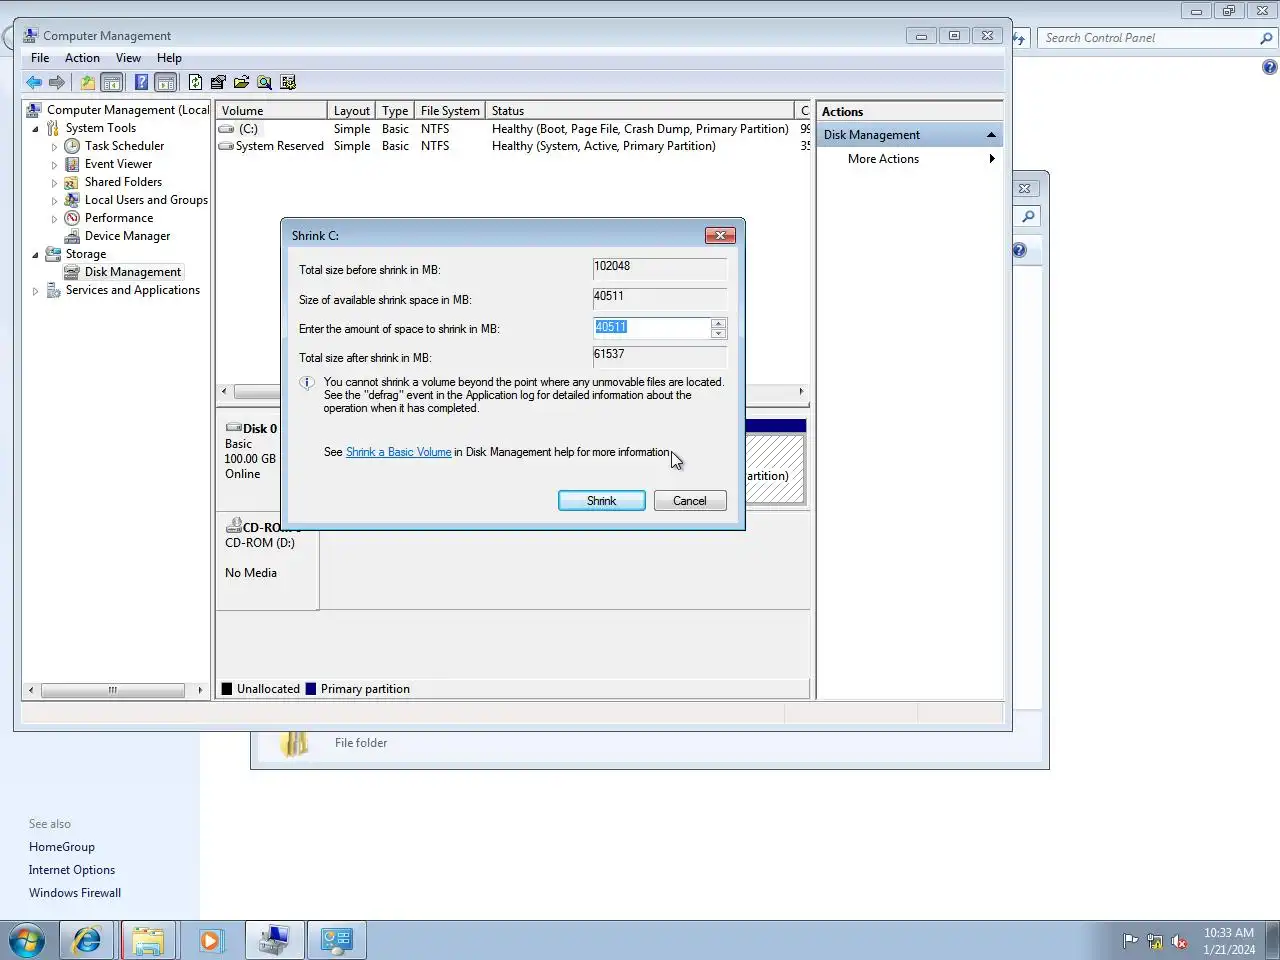Select Services and Applications node
This screenshot has height=960, width=1280.
[x=132, y=290]
